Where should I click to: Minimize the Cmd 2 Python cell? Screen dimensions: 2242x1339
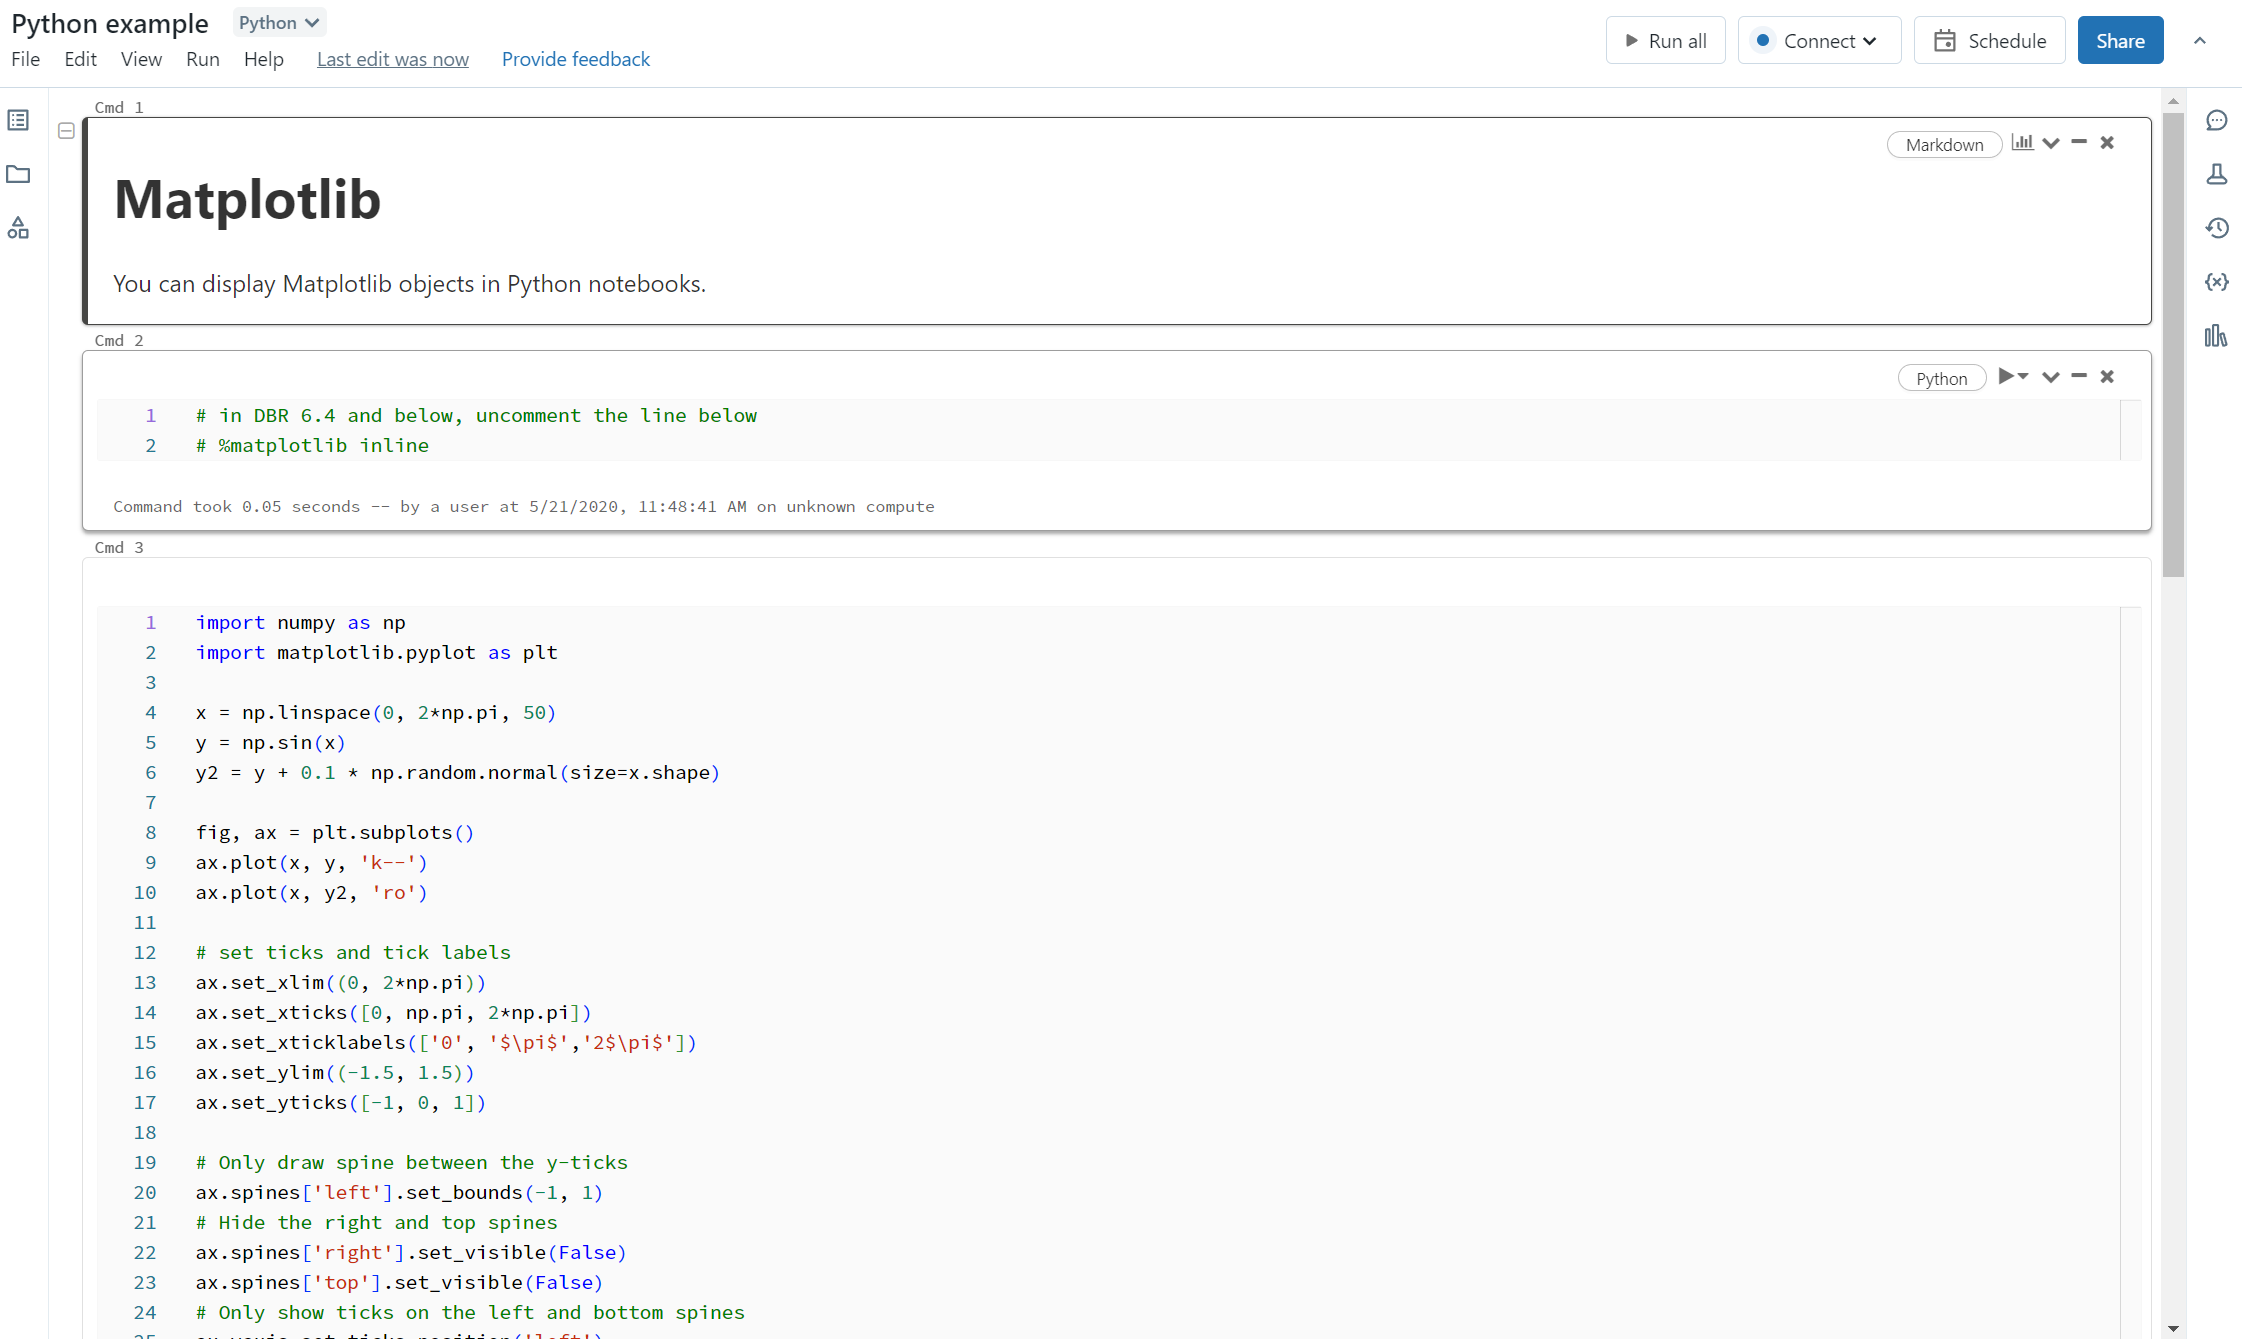point(2079,376)
